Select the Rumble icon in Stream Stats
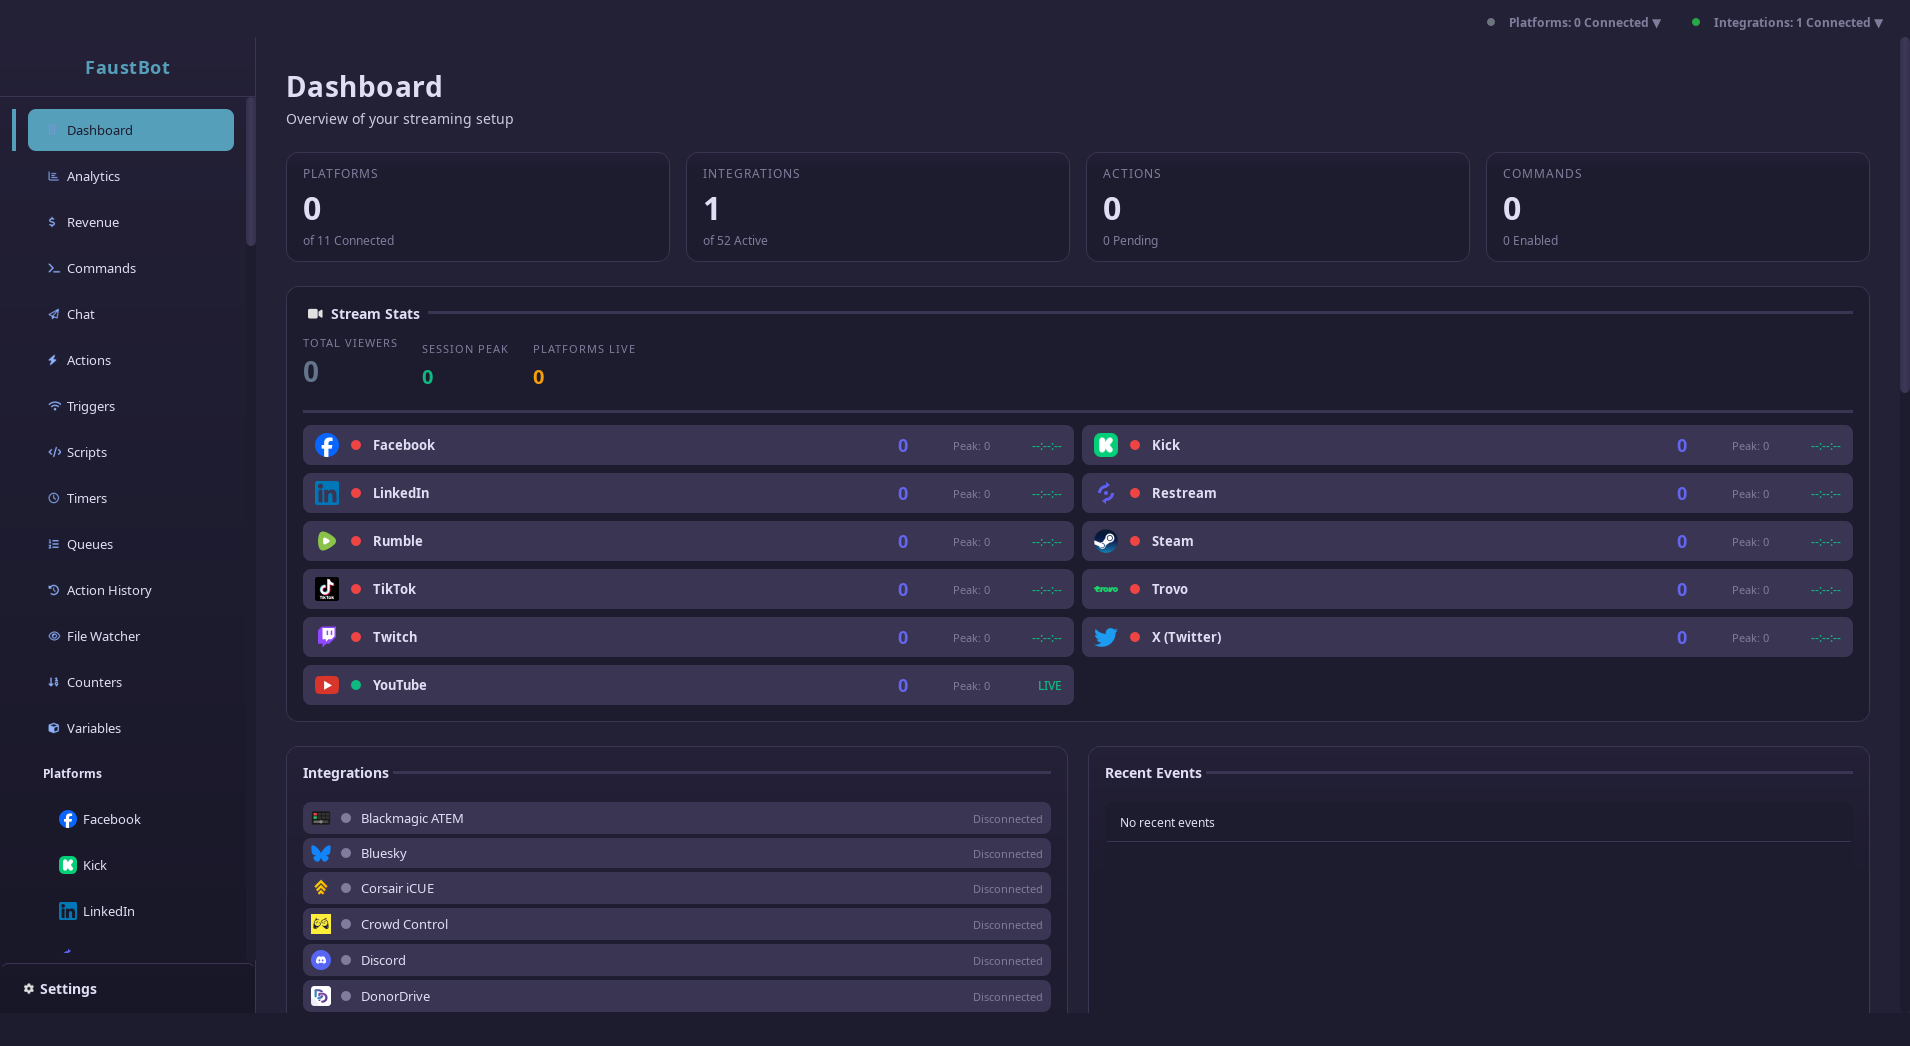The width and height of the screenshot is (1910, 1046). pyautogui.click(x=326, y=541)
